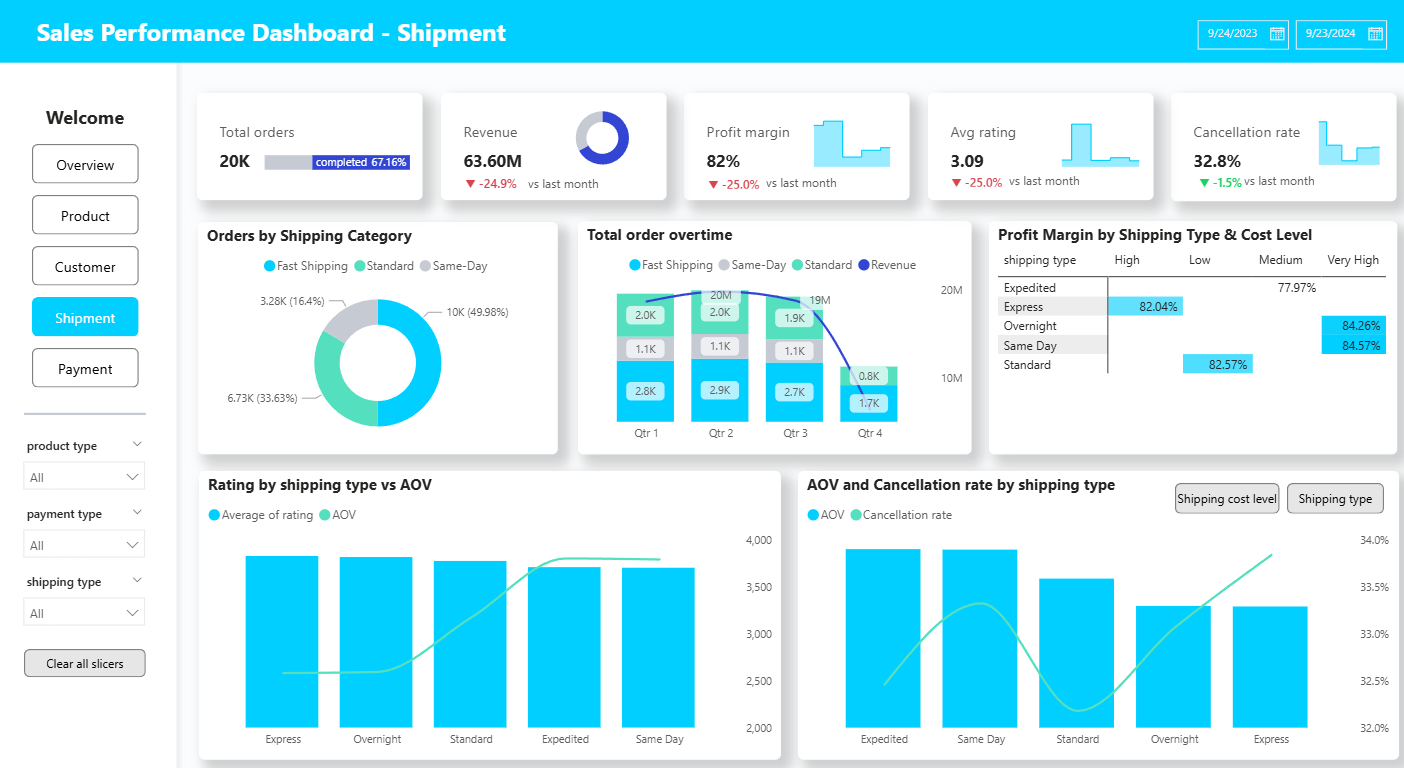Expand the product type dropdown
This screenshot has height=768, width=1404.
(x=85, y=477)
